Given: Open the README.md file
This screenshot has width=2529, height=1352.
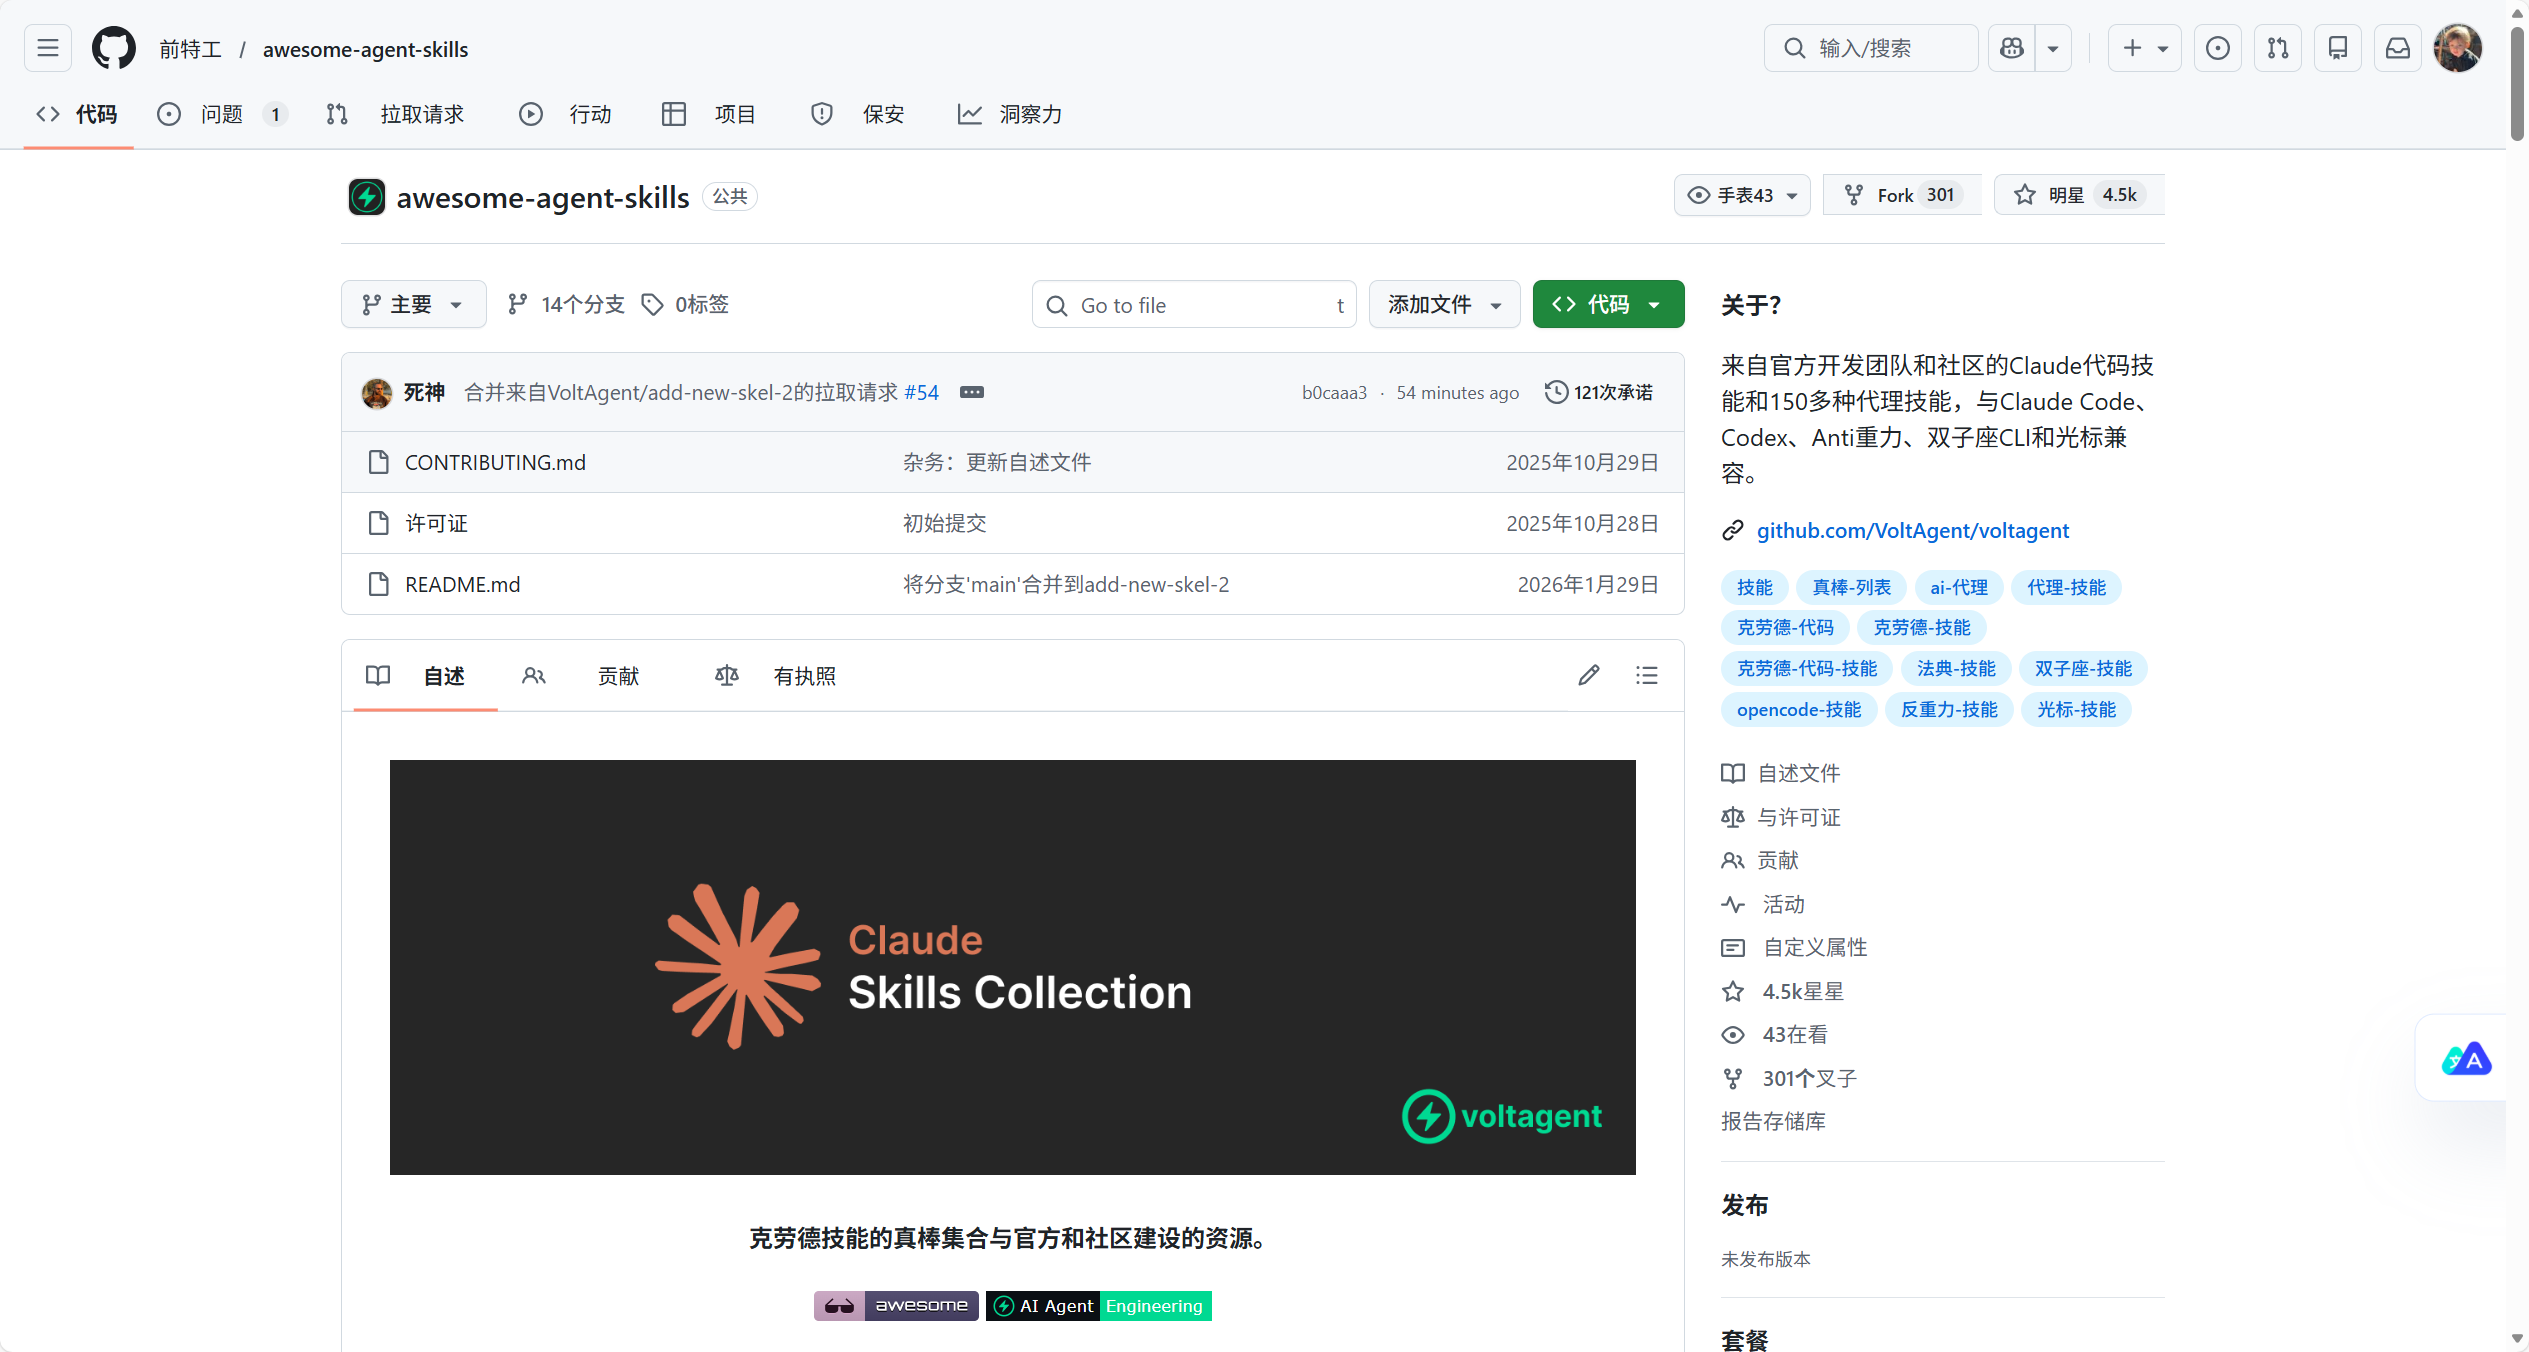Looking at the screenshot, I should pyautogui.click(x=462, y=584).
